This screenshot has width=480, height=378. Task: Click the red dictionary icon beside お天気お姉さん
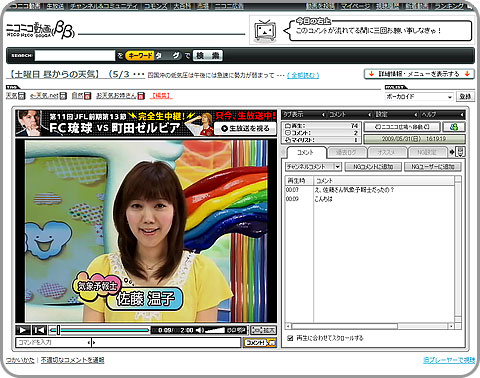pyautogui.click(x=141, y=96)
